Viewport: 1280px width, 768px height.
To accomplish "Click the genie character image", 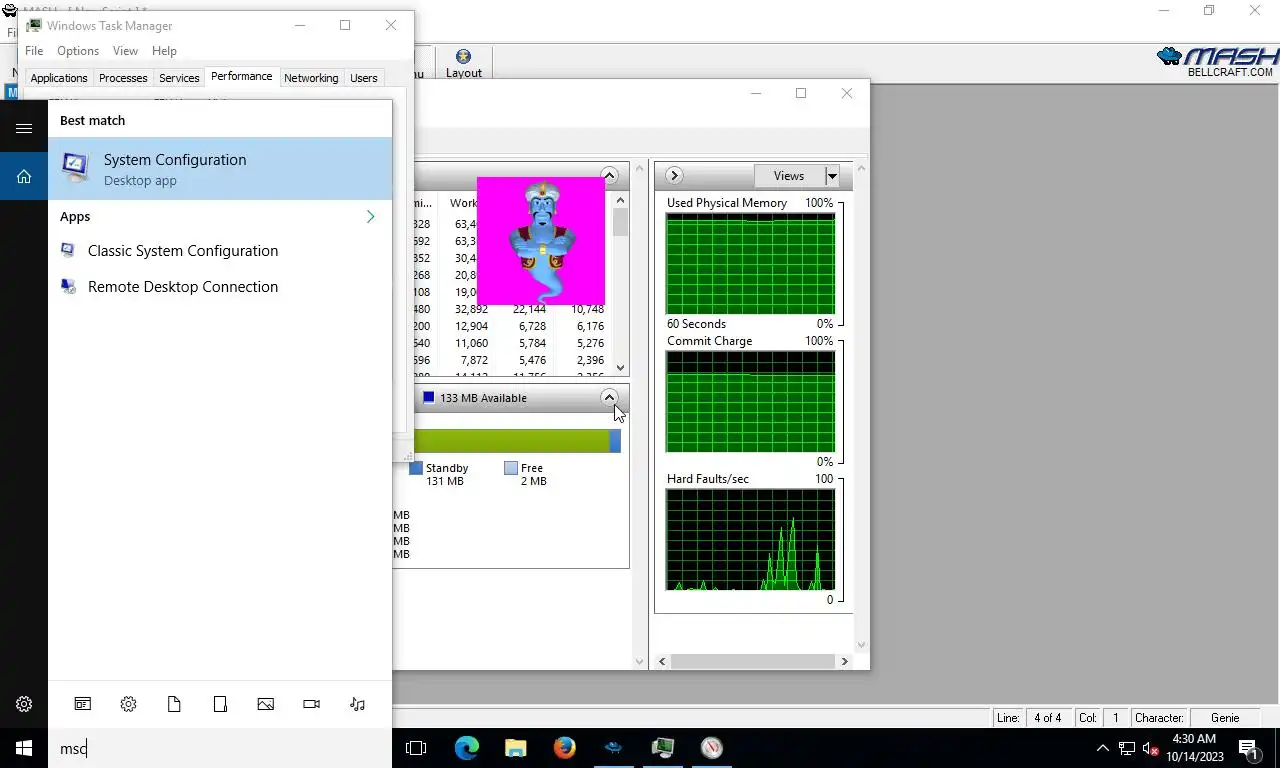I will click(541, 241).
